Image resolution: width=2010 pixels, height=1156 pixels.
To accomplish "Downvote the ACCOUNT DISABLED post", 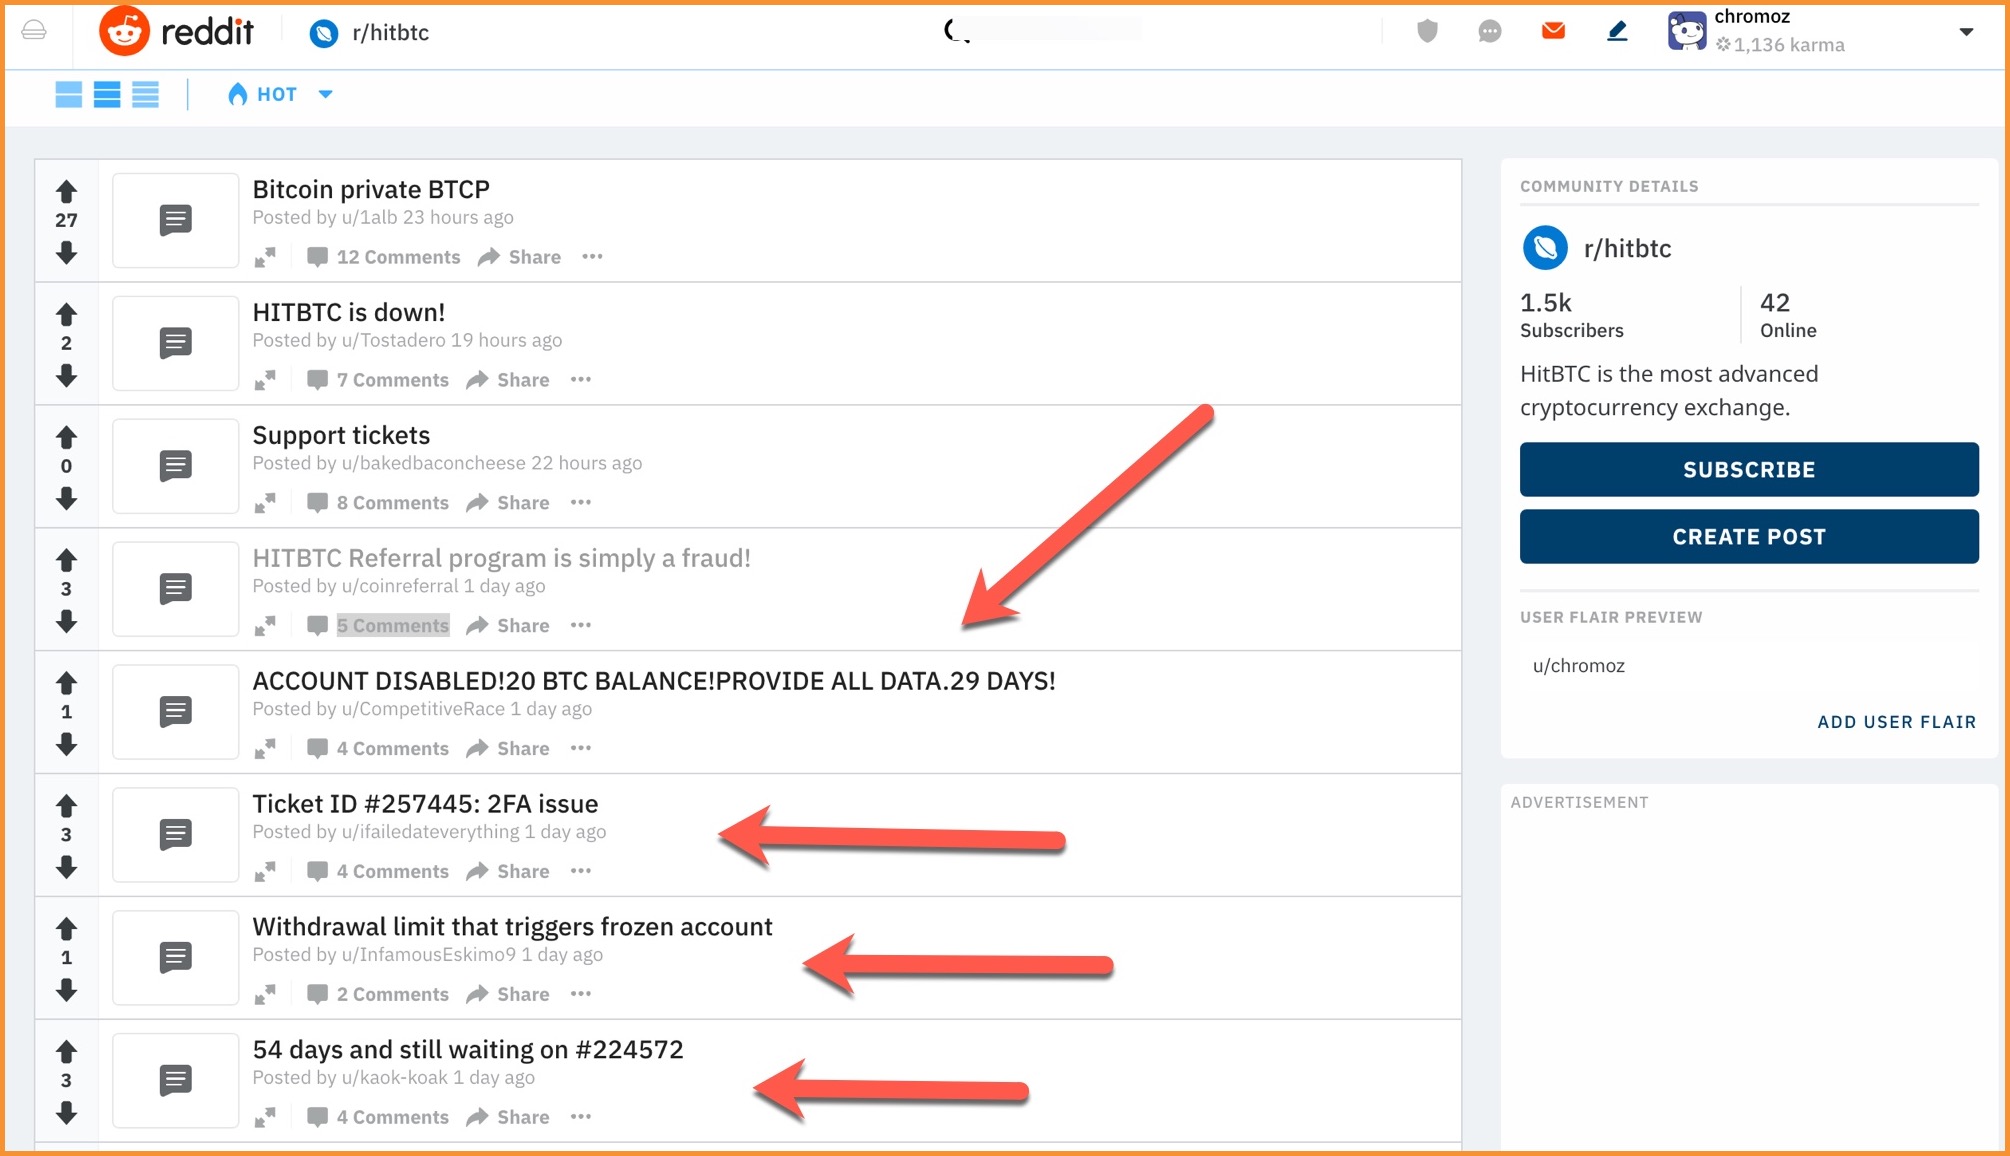I will tap(66, 744).
